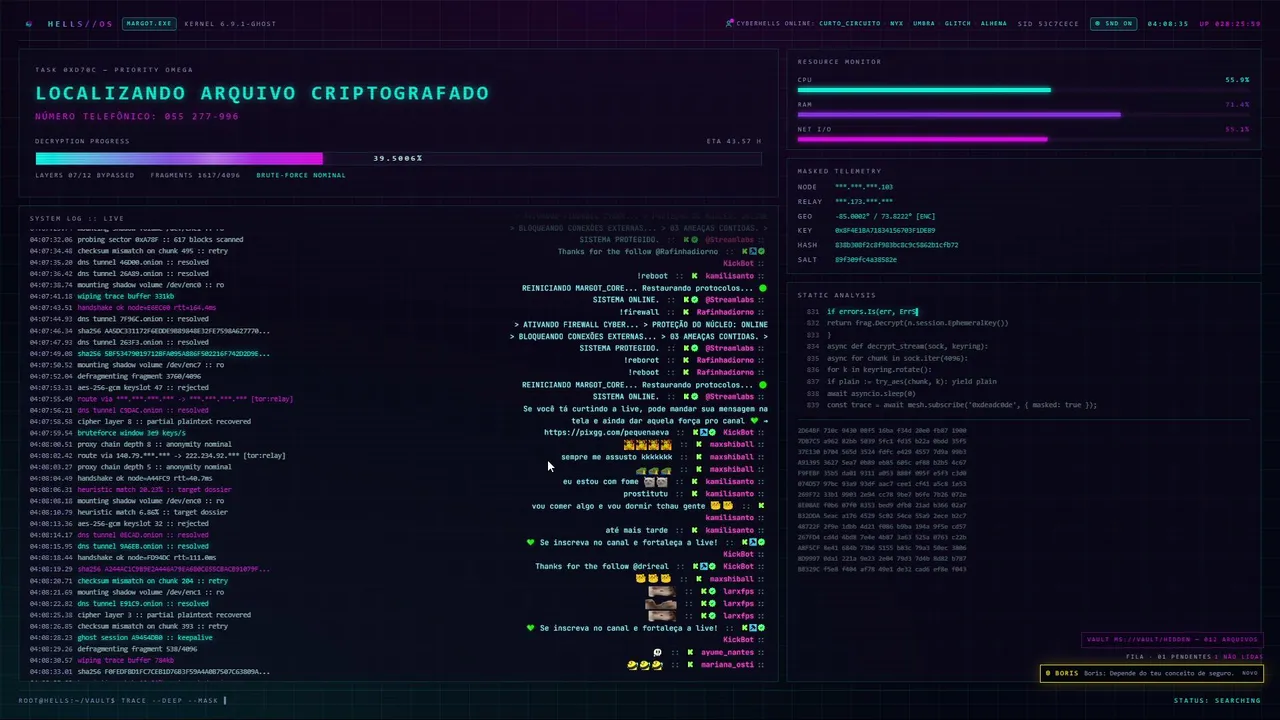1280x720 pixels.
Task: Click the NÚMERO TELEFÔNICO value
Action: point(196,117)
